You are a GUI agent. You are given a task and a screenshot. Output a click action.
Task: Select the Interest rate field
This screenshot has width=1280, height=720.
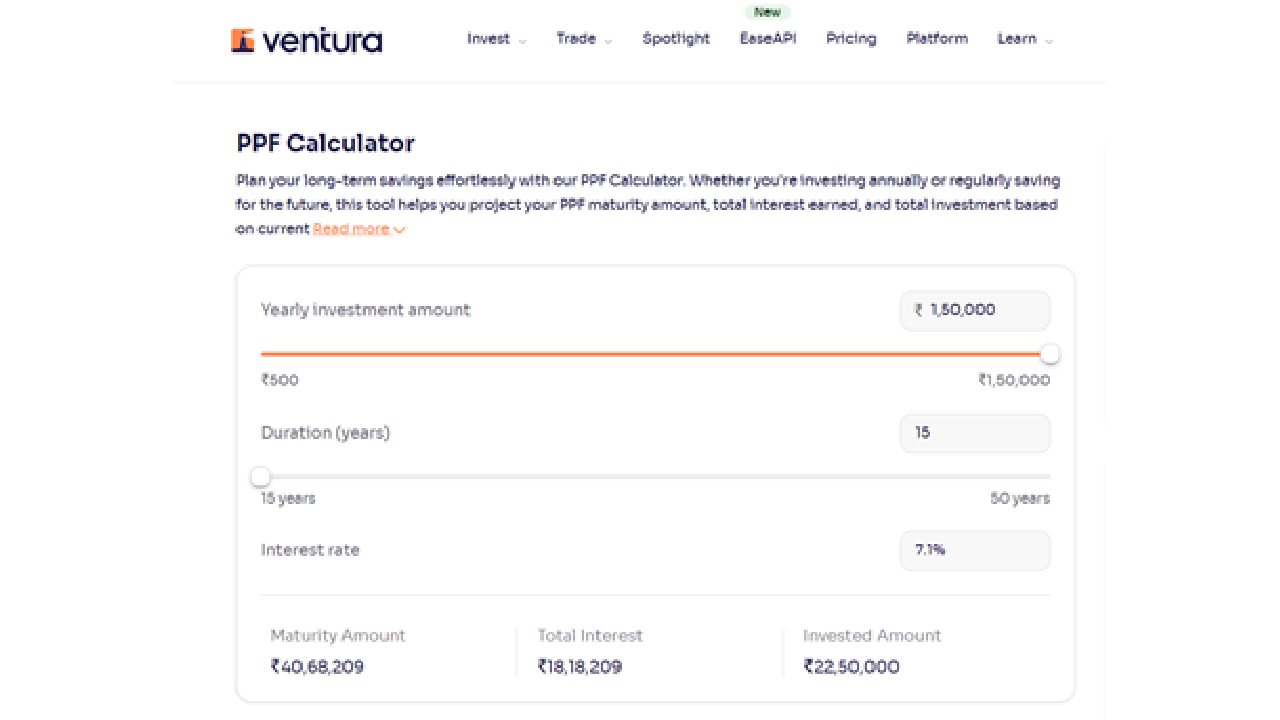[x=975, y=550]
